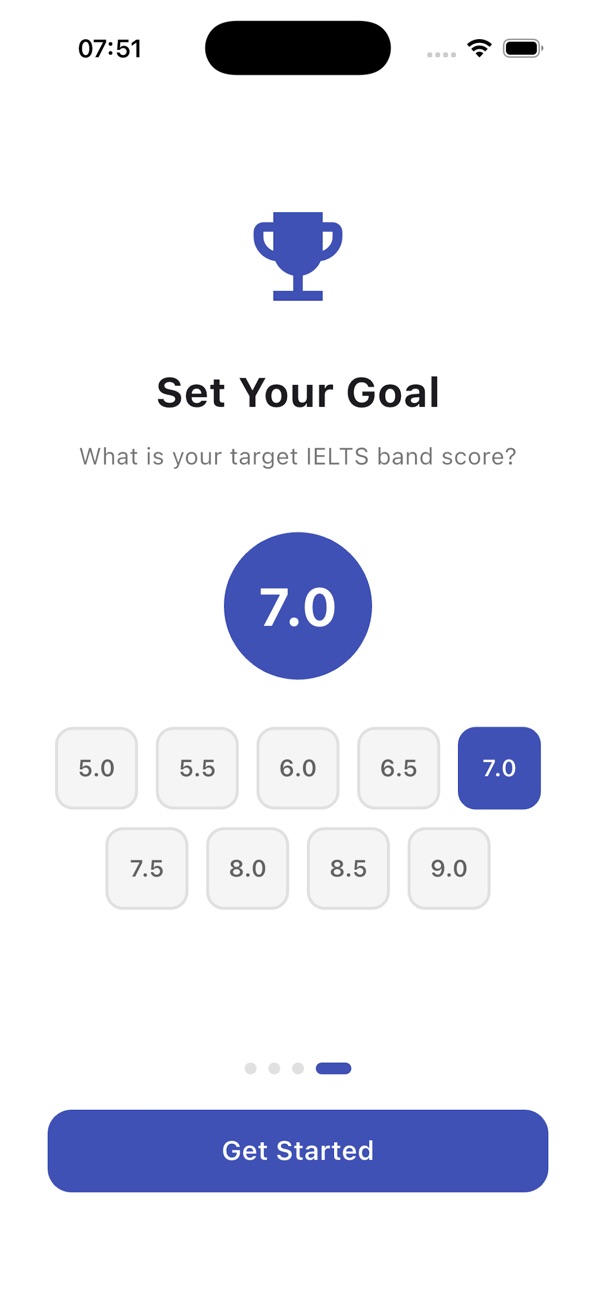Go to third onboarding page dot

[x=298, y=1068]
